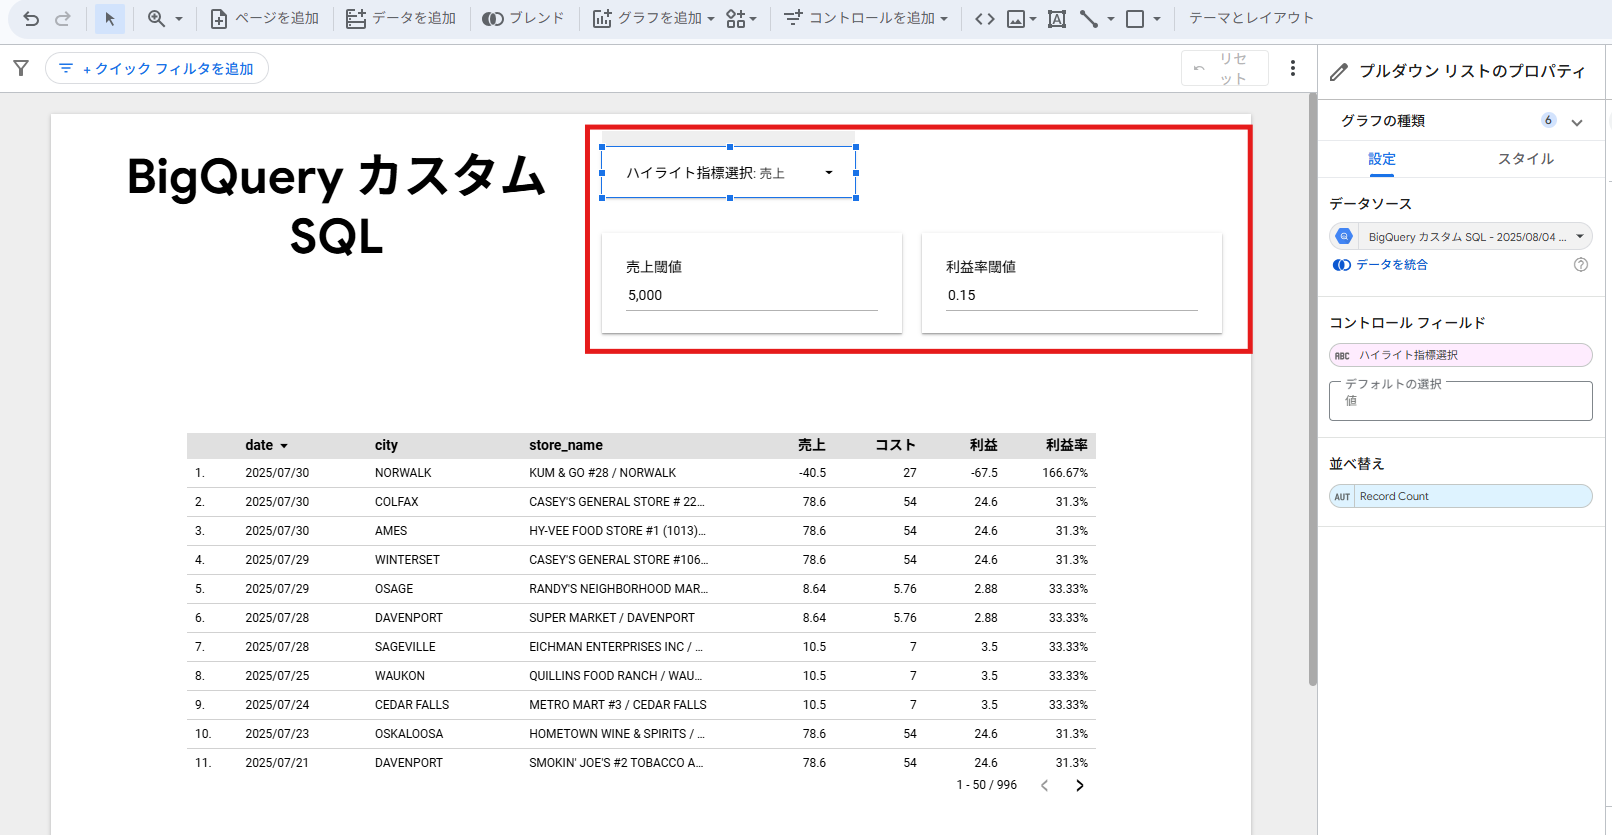Click the pencil icon in properties header
Viewport: 1612px width, 835px height.
1339,72
